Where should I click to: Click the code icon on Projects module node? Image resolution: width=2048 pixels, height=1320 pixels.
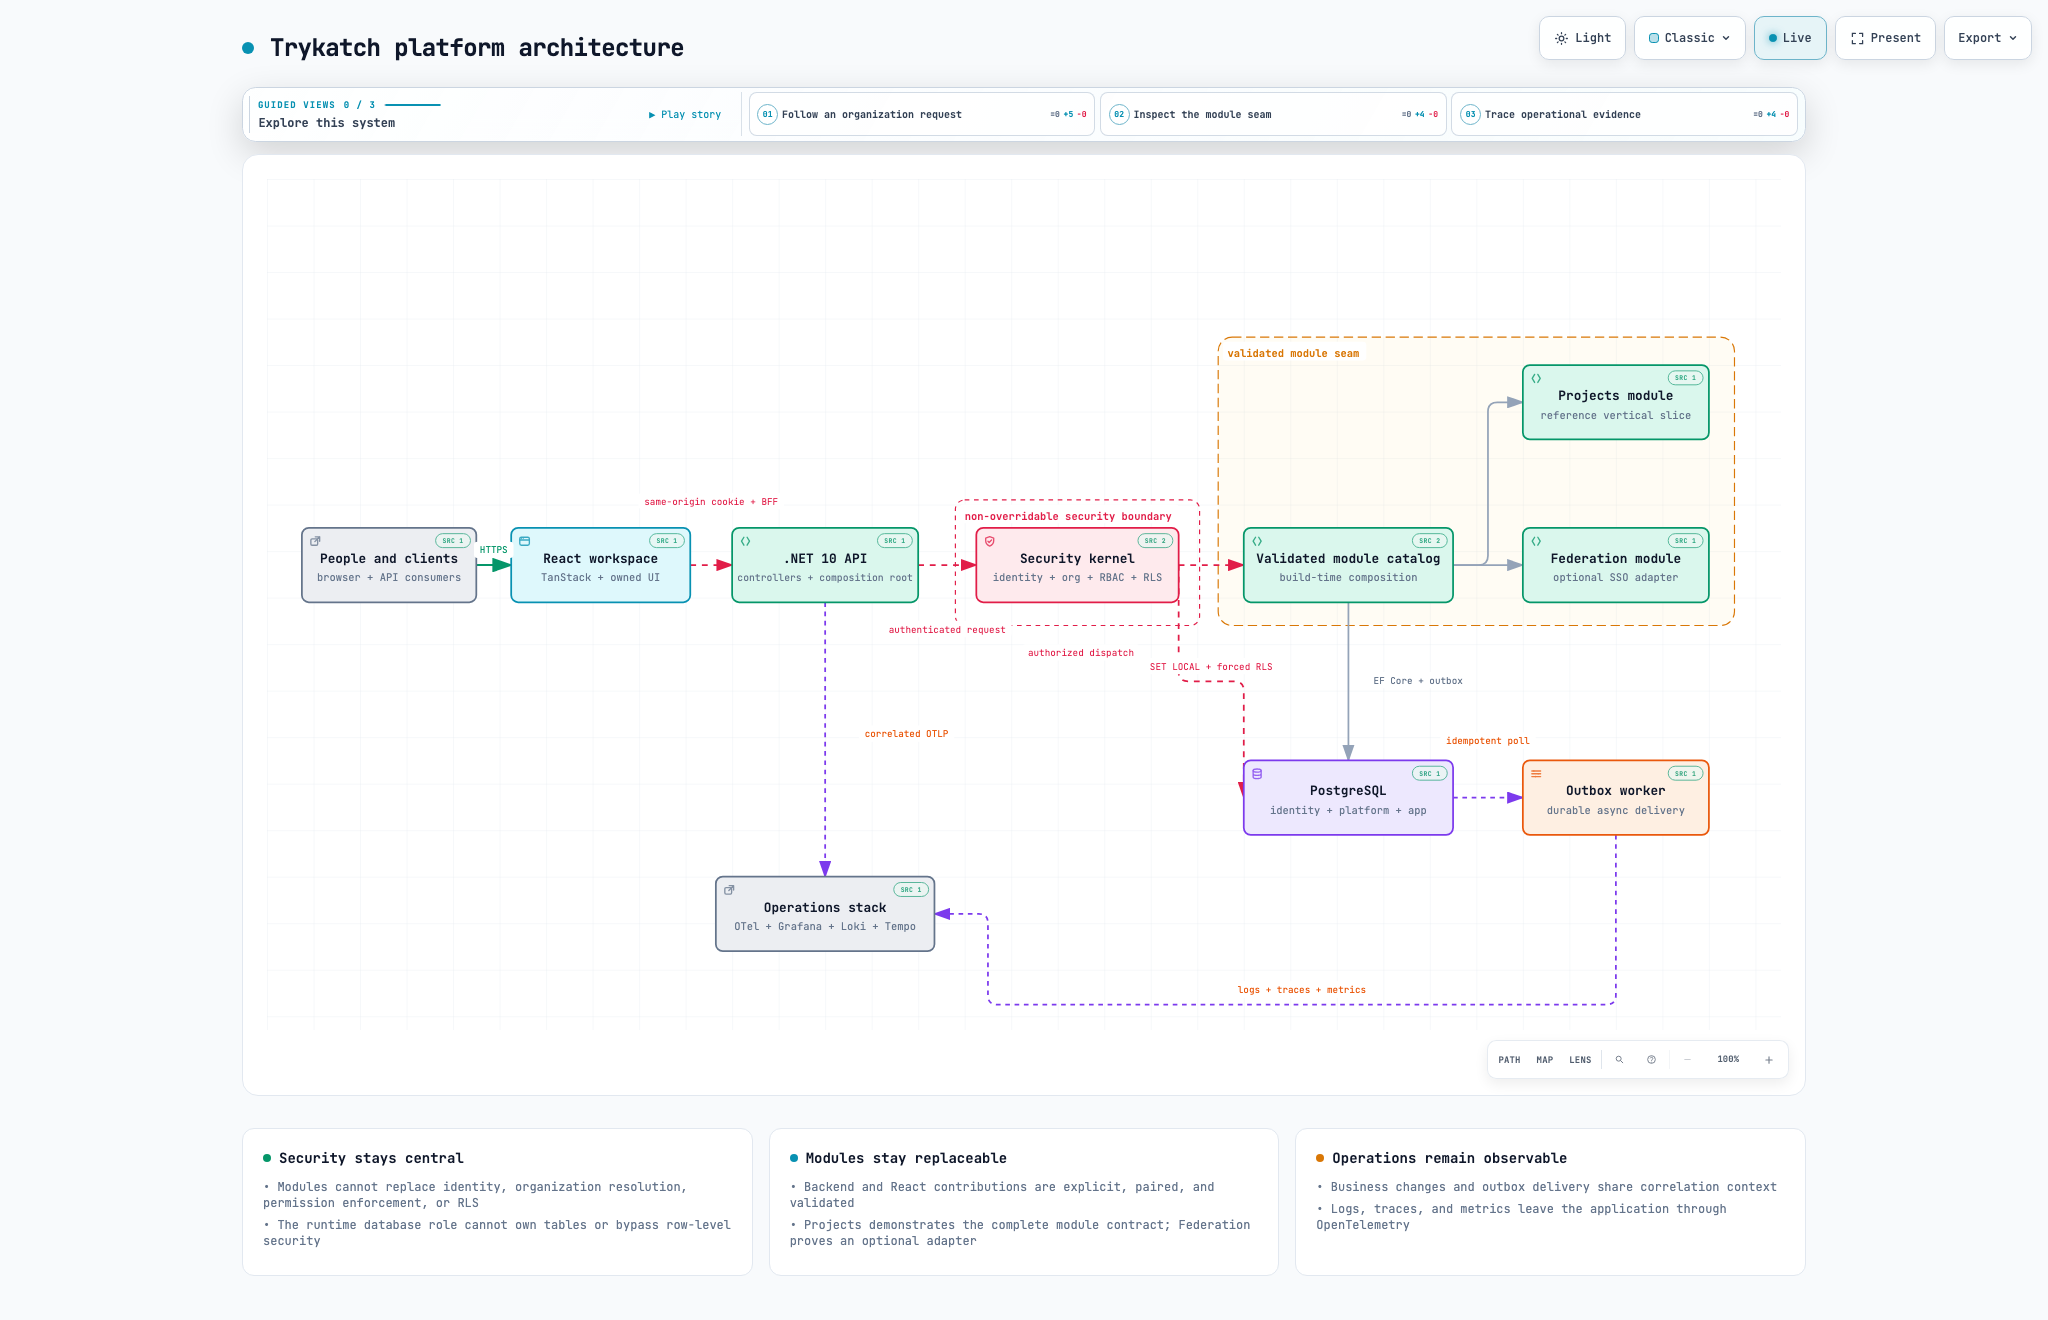point(1536,378)
